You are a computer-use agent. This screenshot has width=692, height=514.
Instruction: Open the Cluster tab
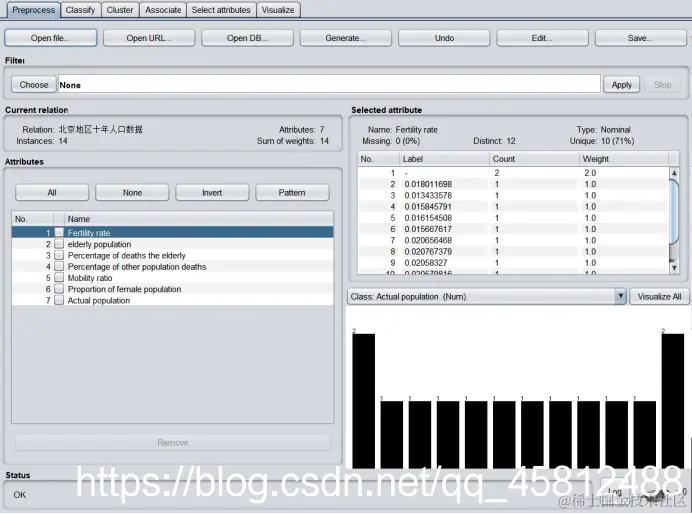coord(120,10)
